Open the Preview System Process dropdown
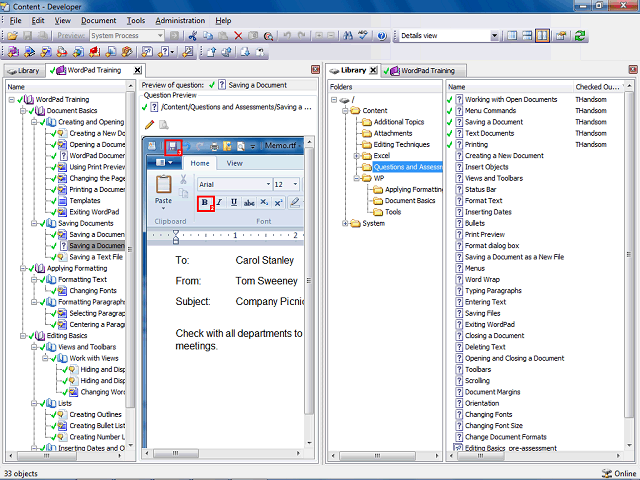The image size is (640, 480). pos(160,36)
